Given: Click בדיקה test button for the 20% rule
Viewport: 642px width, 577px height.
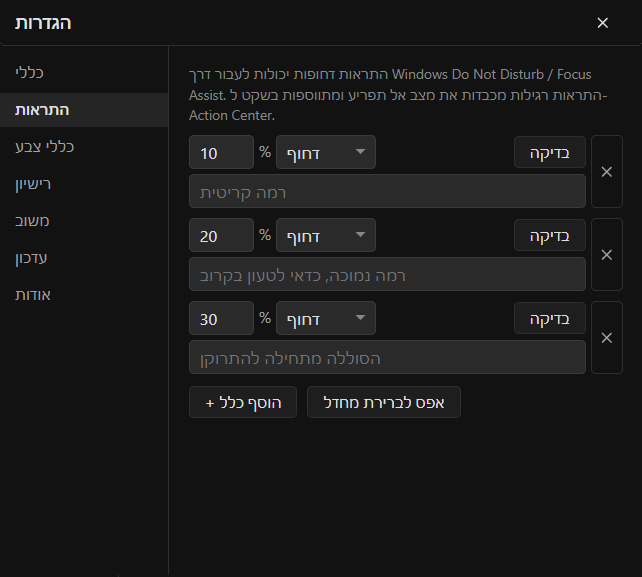Looking at the screenshot, I should click(x=549, y=235).
